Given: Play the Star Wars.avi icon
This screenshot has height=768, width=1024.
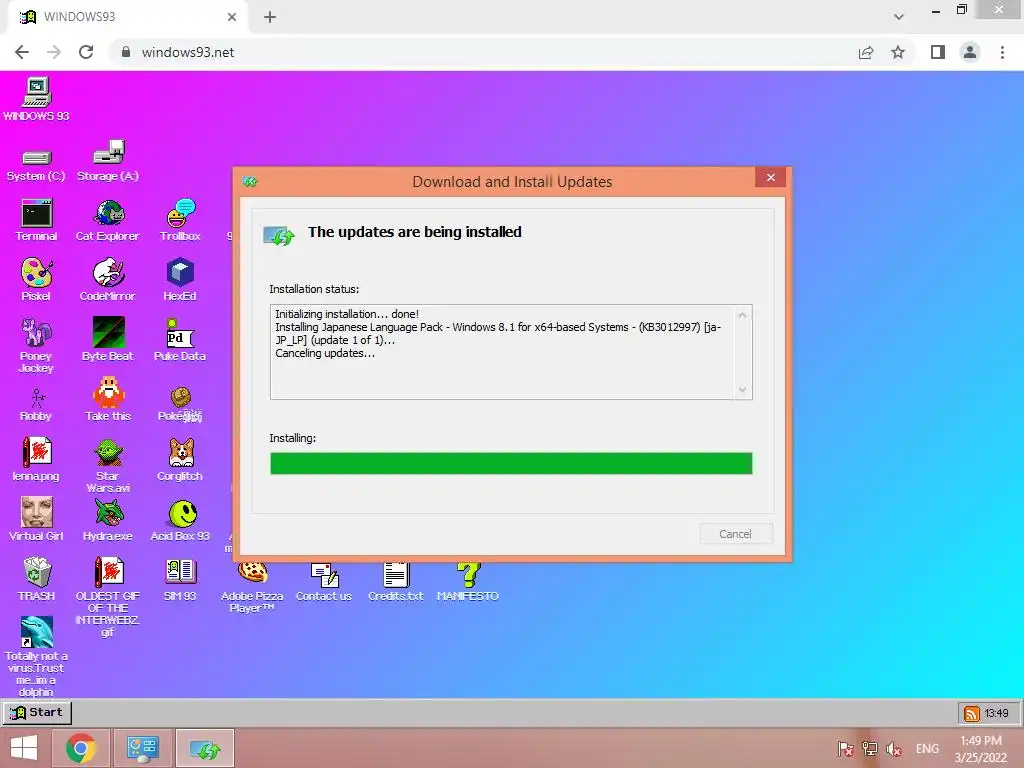Looking at the screenshot, I should coord(108,466).
